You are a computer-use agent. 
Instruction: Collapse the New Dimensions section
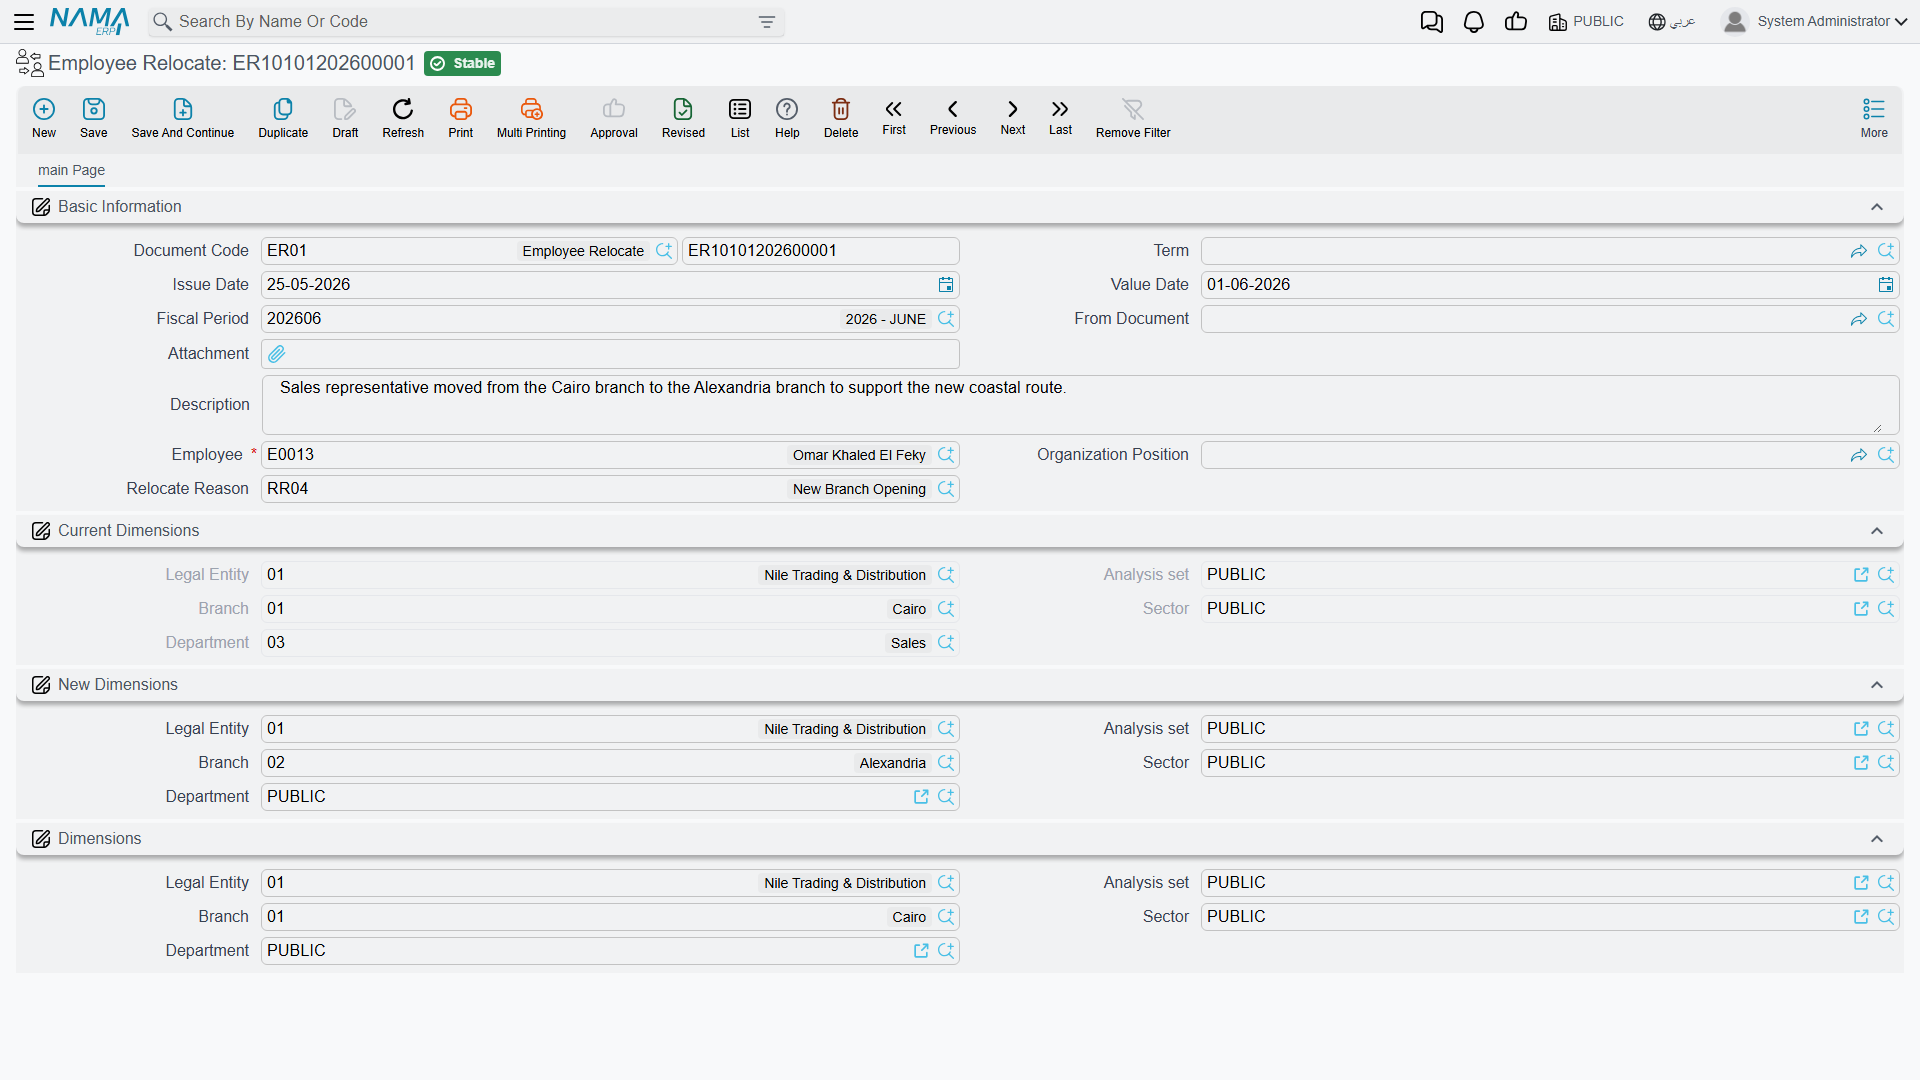(x=1877, y=685)
